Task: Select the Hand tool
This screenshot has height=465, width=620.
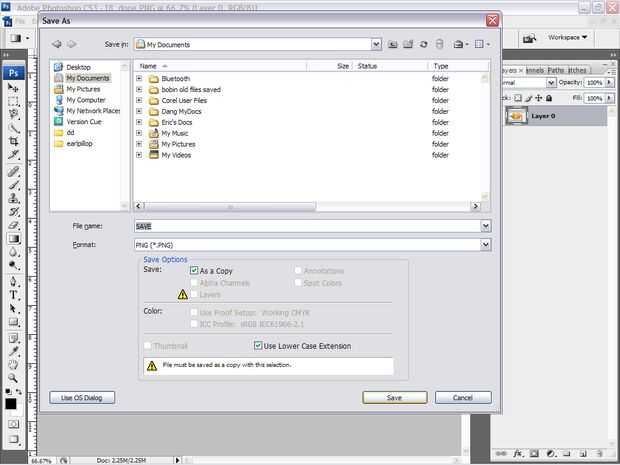Action: [x=13, y=365]
